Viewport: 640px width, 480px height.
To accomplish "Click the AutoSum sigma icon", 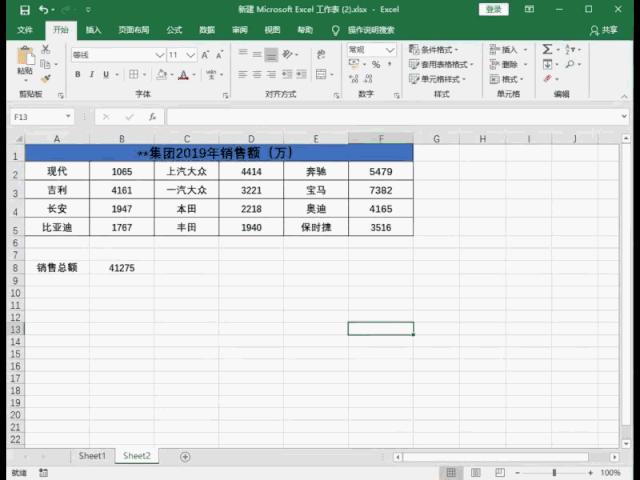I will [547, 49].
